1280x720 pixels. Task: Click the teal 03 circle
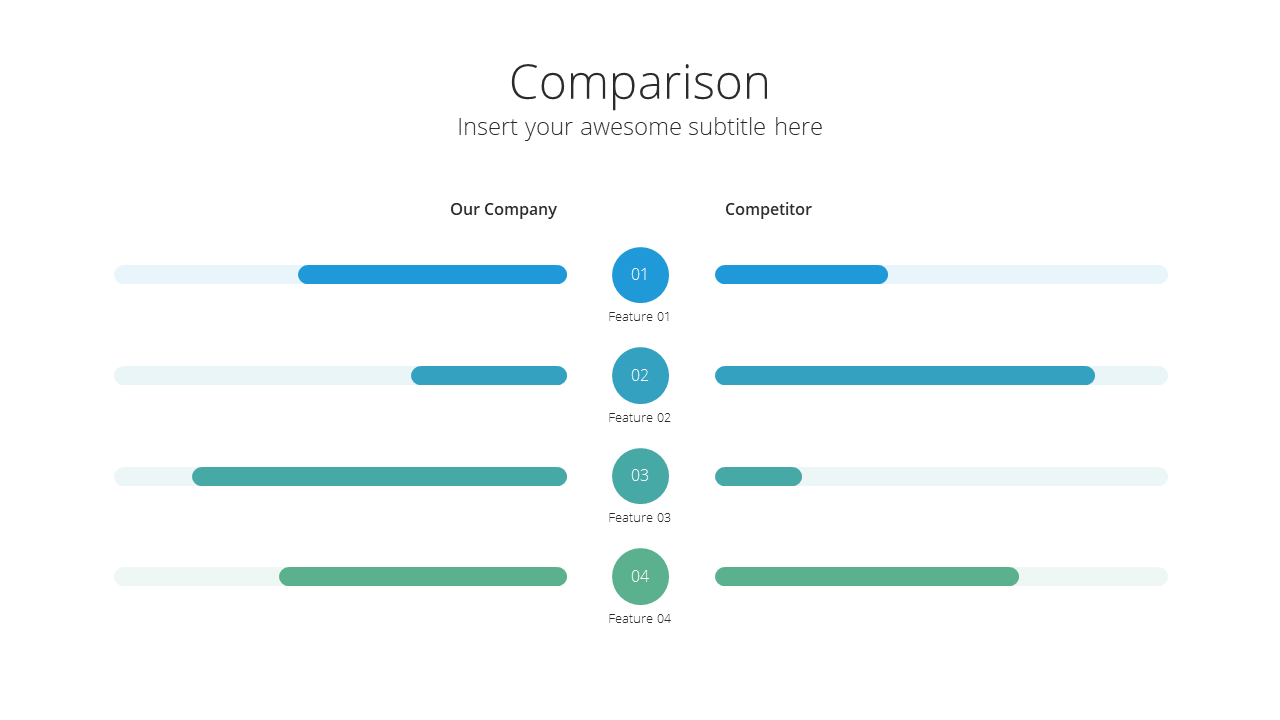(640, 476)
